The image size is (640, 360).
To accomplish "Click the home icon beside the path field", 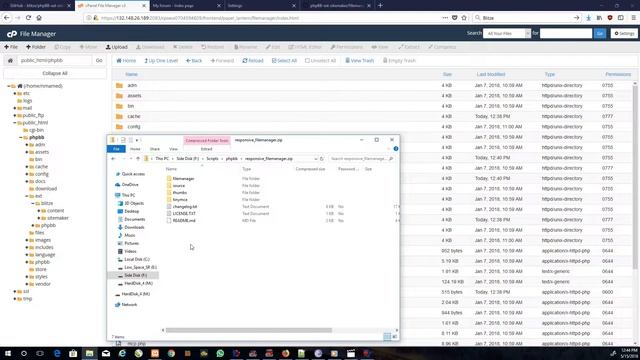I will [10, 60].
